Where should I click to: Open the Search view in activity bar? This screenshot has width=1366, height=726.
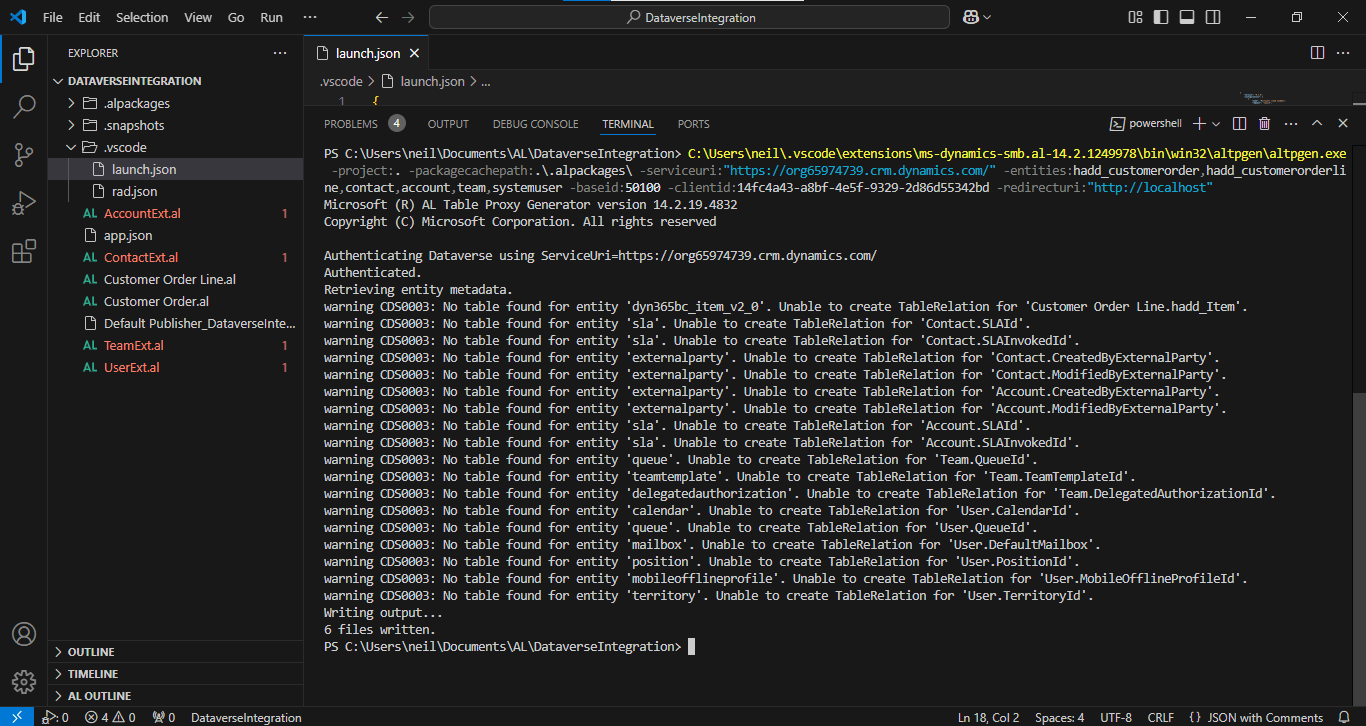(24, 106)
